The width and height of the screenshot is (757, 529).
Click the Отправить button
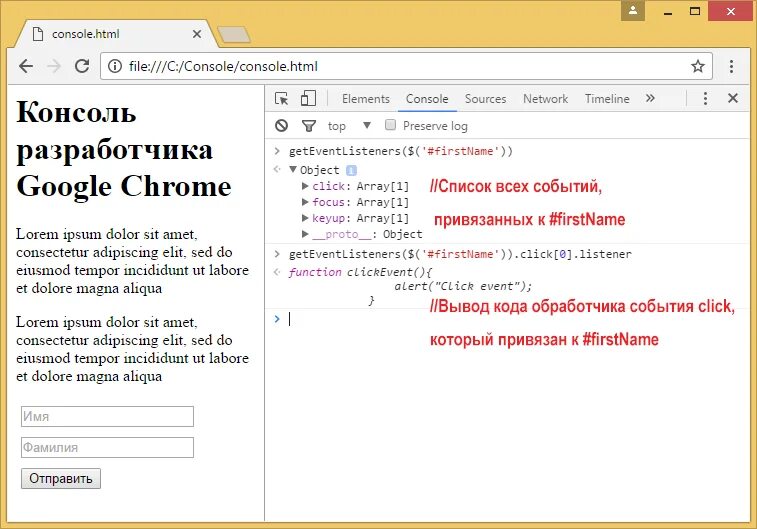61,478
